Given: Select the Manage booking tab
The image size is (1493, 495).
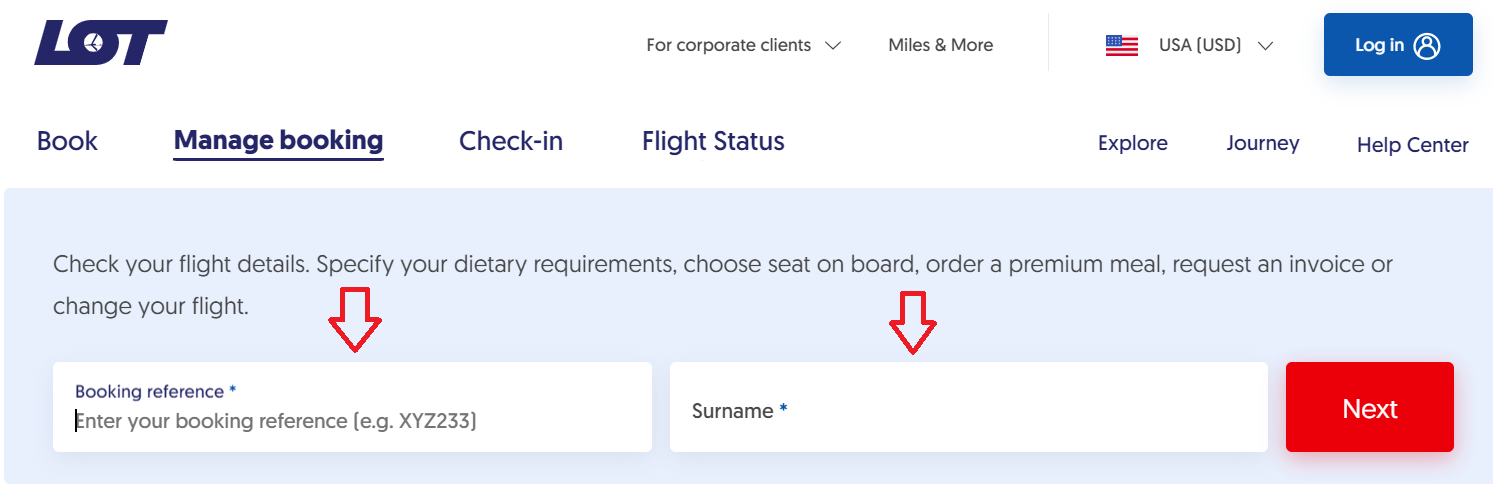Looking at the screenshot, I should coord(278,141).
